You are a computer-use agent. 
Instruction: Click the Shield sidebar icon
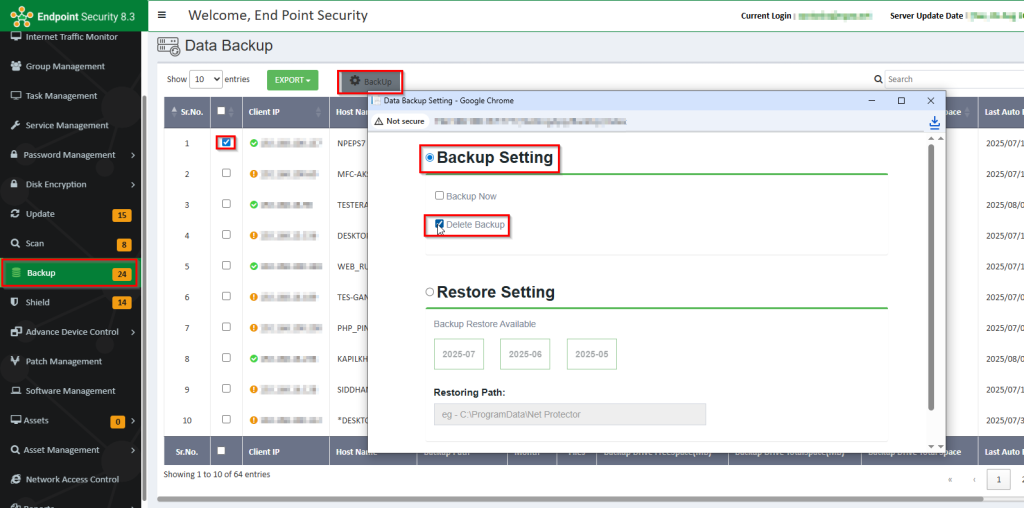tap(16, 302)
